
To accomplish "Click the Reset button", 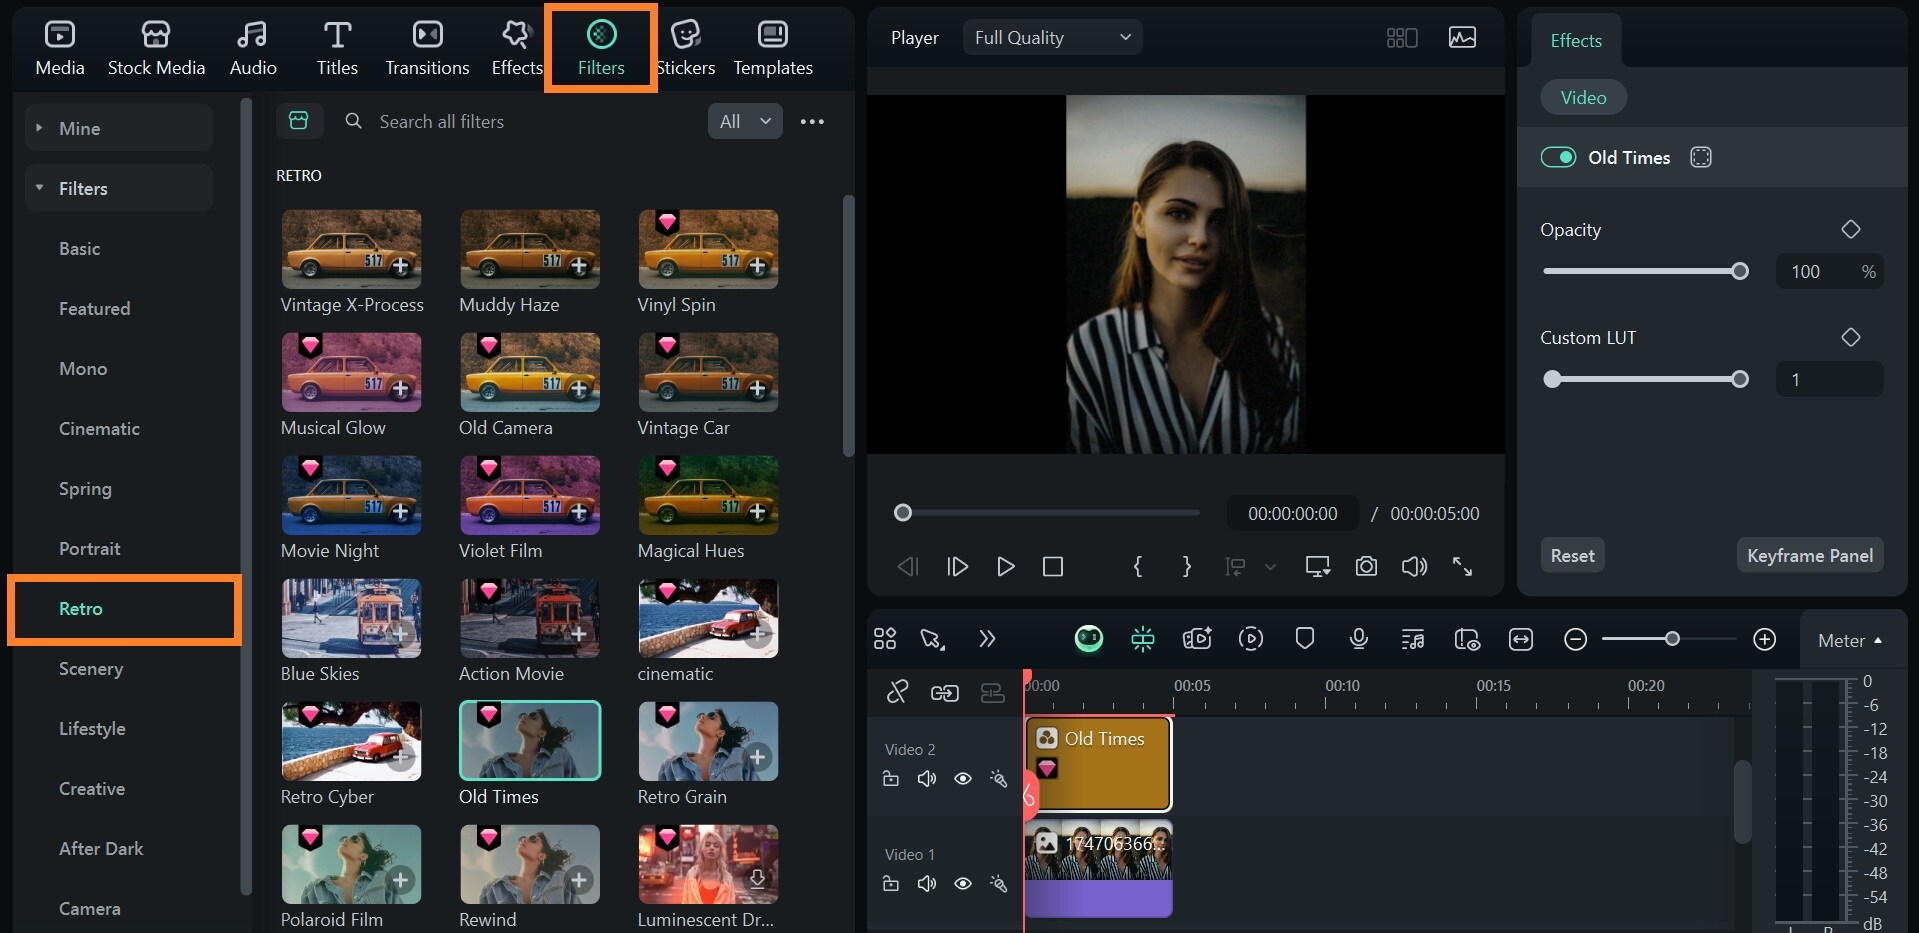I will coord(1572,555).
